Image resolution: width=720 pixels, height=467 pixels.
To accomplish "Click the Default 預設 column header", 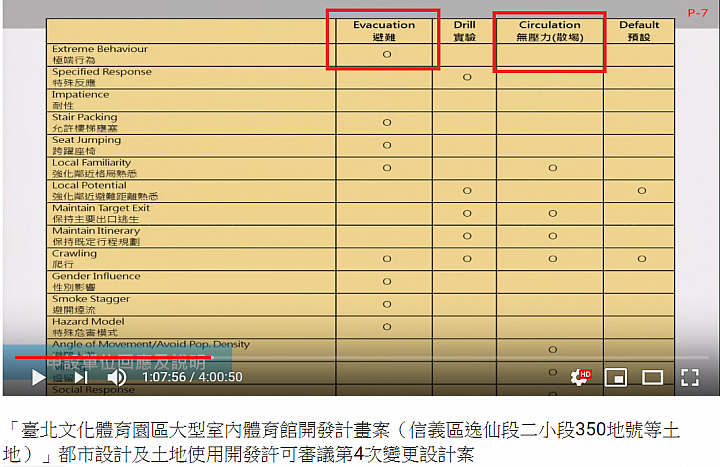I will pos(639,31).
